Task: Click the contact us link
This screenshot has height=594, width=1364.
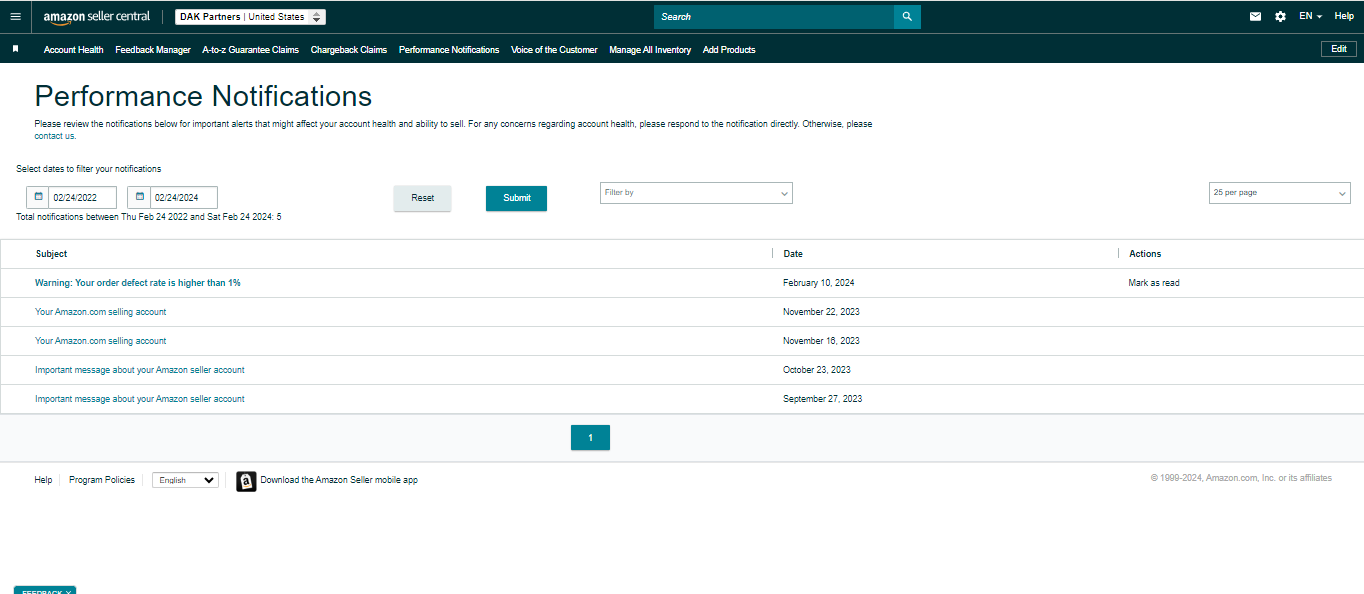Action: [x=55, y=136]
